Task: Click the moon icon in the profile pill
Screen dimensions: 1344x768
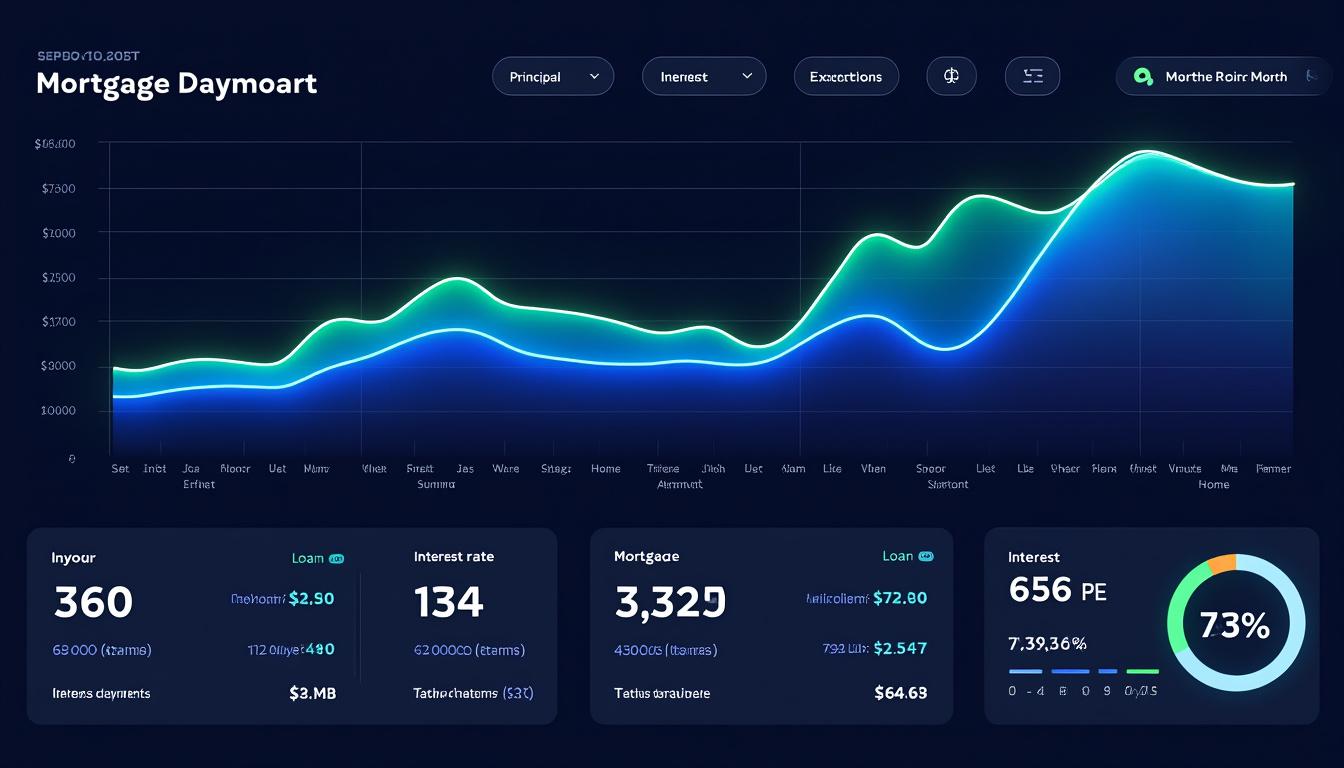Action: 1311,76
